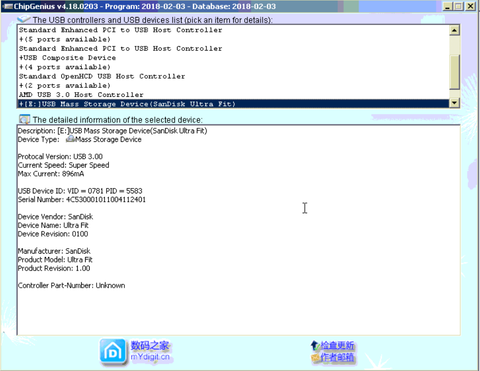480x371 pixels.
Task: Click 'Product Revision: 1.00' line
Action: coord(54,268)
